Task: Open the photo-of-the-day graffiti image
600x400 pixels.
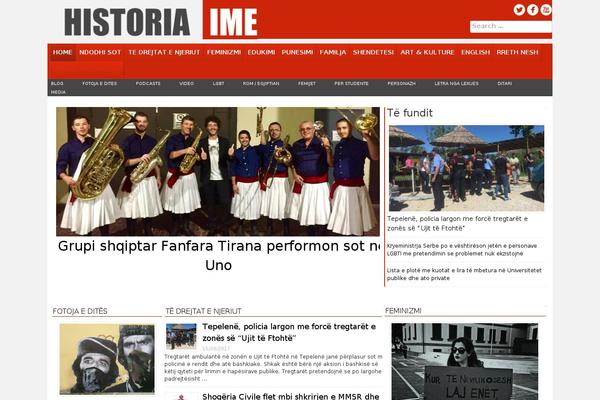Action: pyautogui.click(x=107, y=359)
